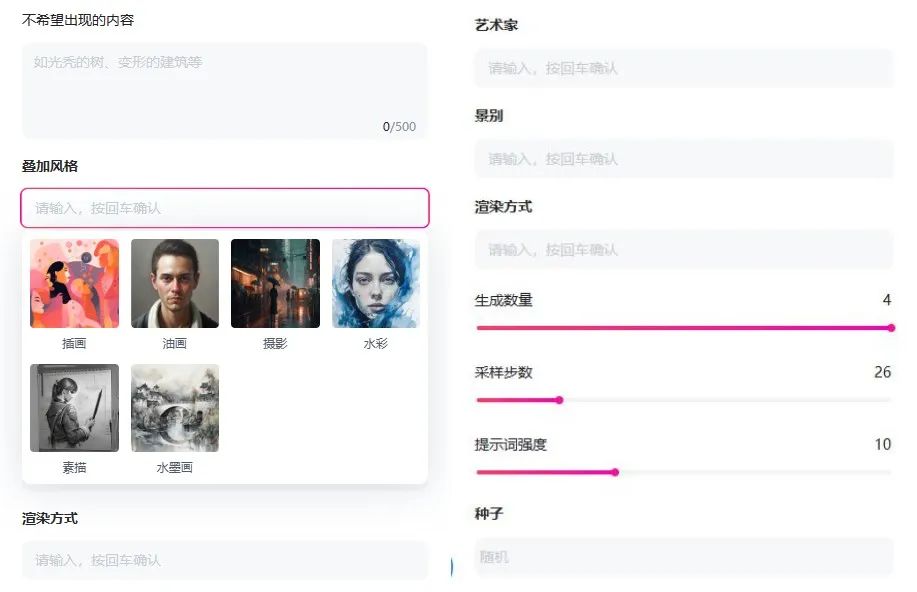Click the 提示词强度 value showing 10
This screenshot has height=592, width=917.
coord(881,443)
